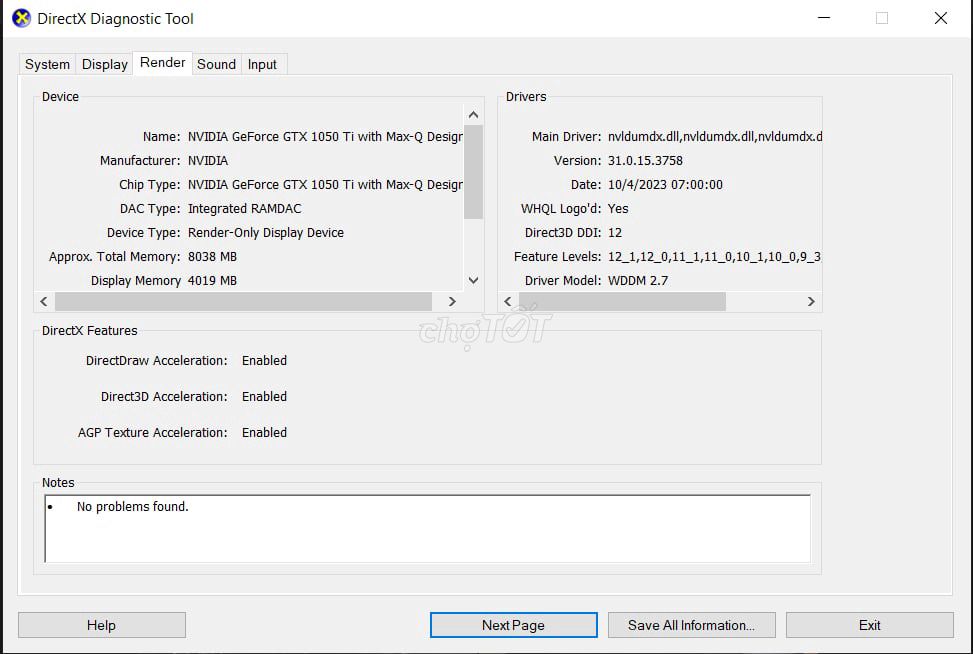The height and width of the screenshot is (654, 973).
Task: Click the Device horizontal scrollbar thumb
Action: click(243, 302)
